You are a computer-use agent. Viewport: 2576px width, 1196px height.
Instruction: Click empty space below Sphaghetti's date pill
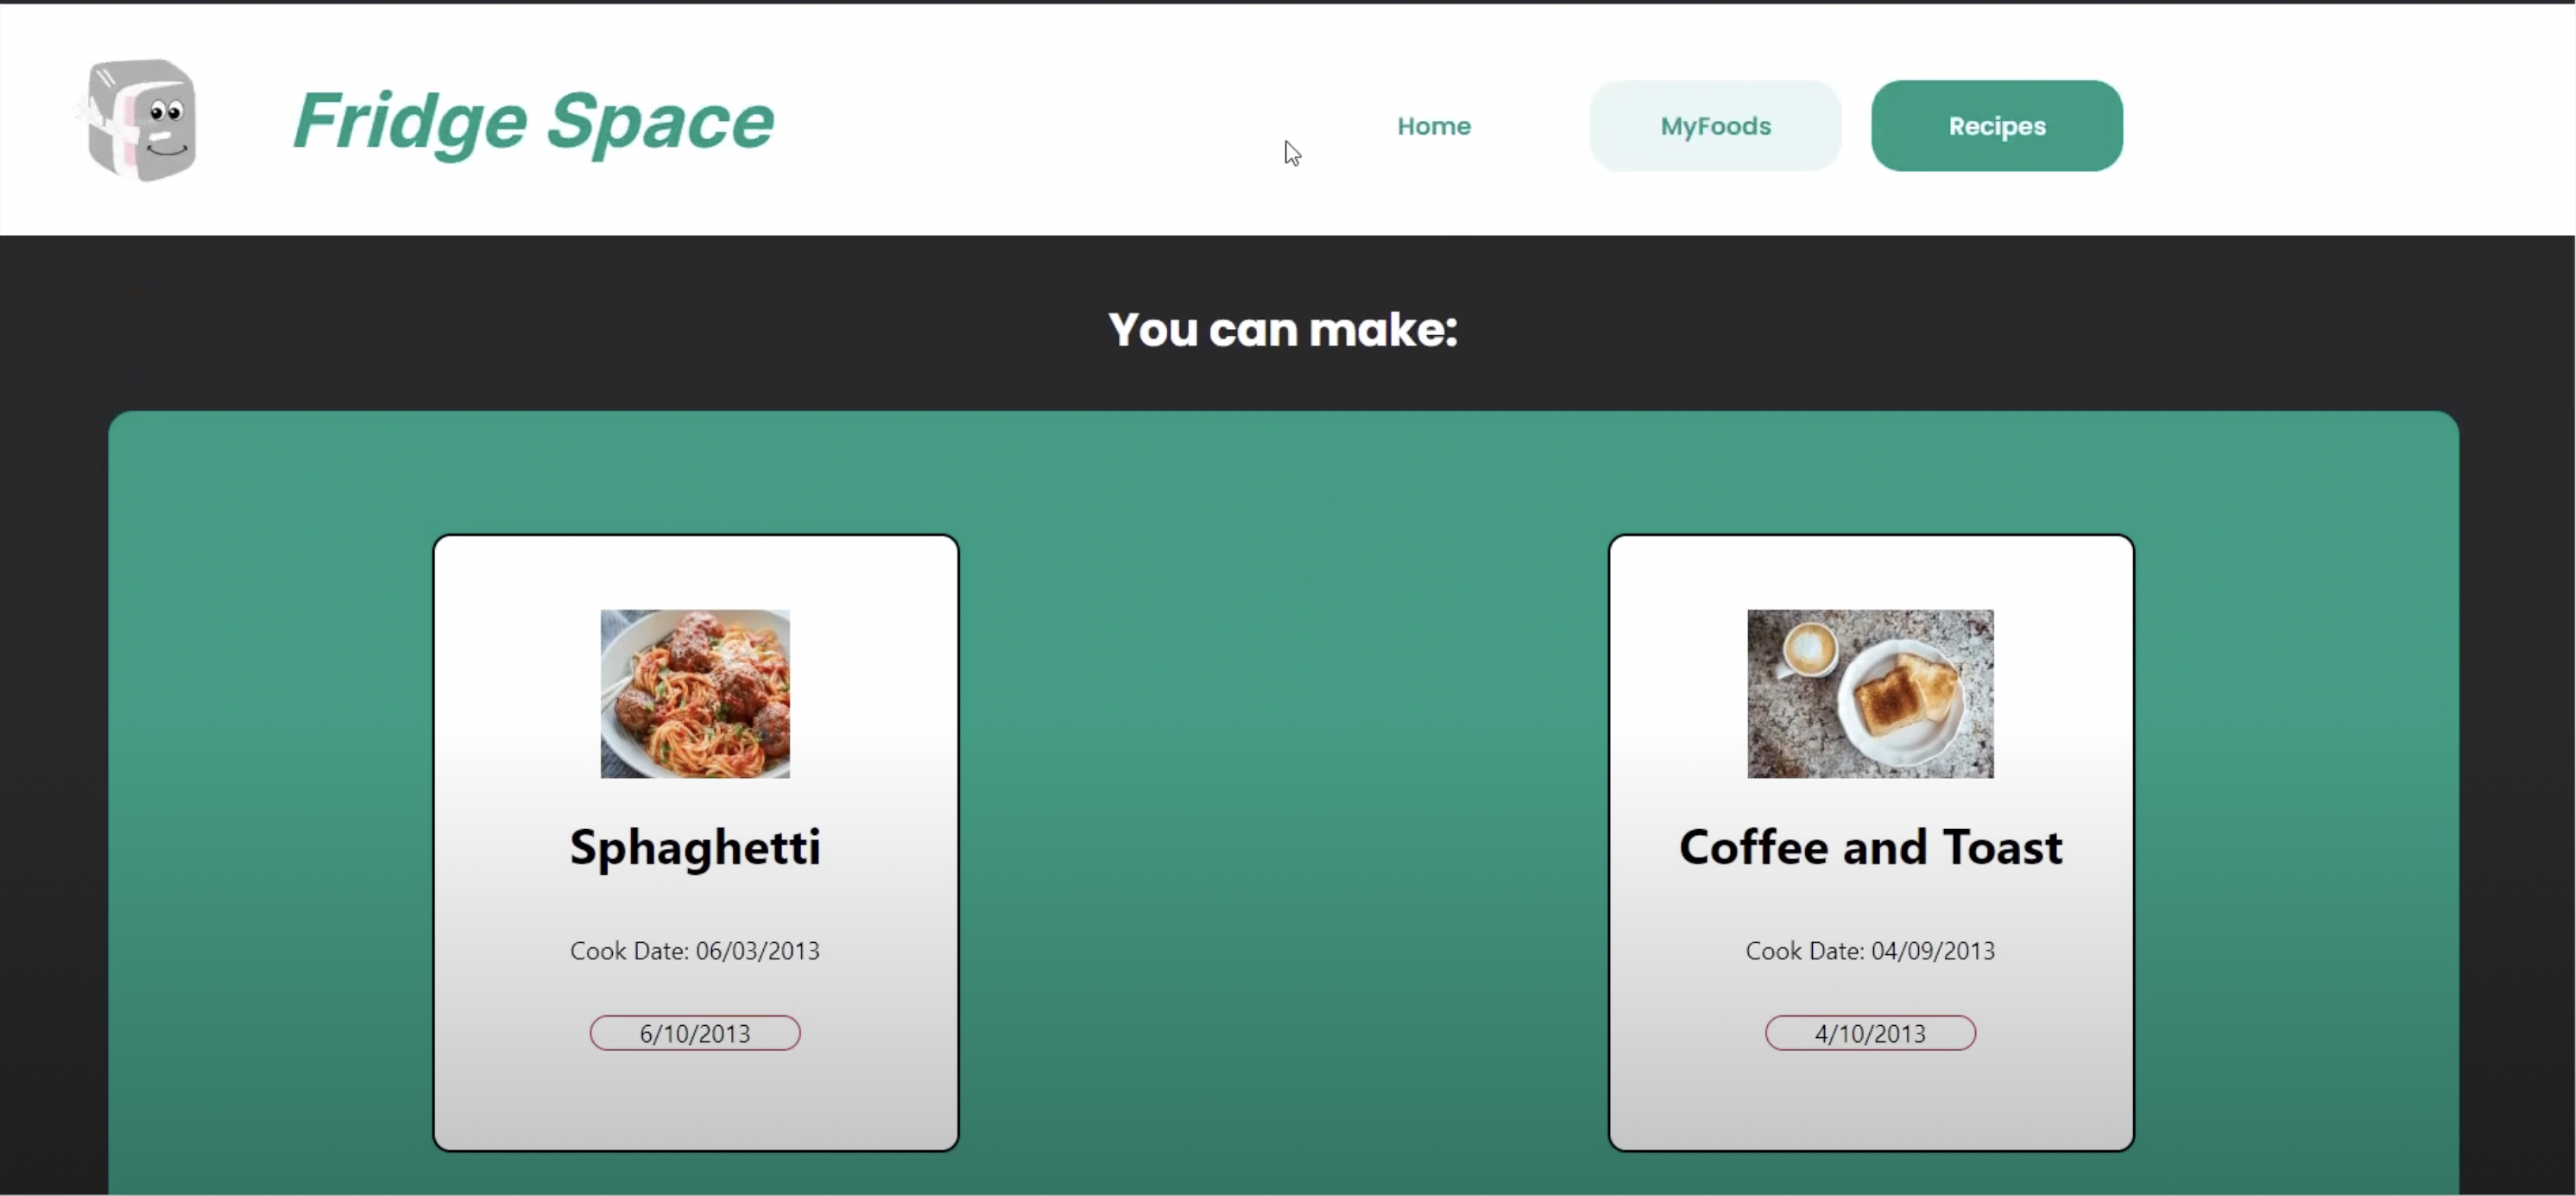pos(695,1100)
